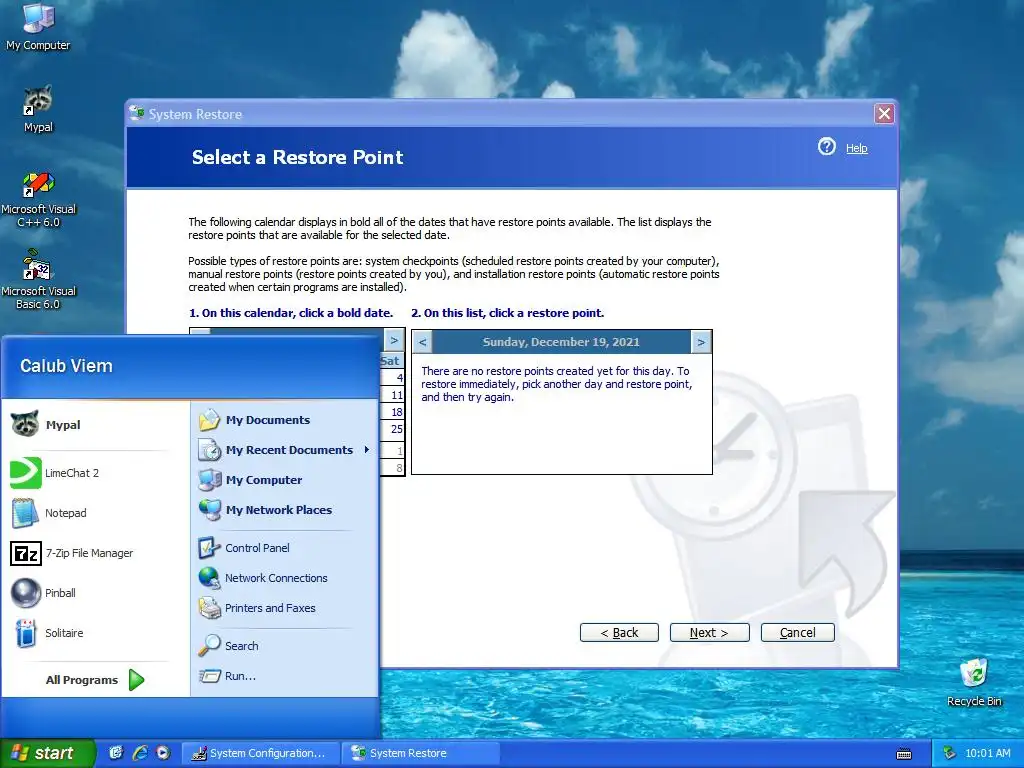The width and height of the screenshot is (1024, 768).
Task: Select the System Restore taskbar button
Action: tap(421, 753)
